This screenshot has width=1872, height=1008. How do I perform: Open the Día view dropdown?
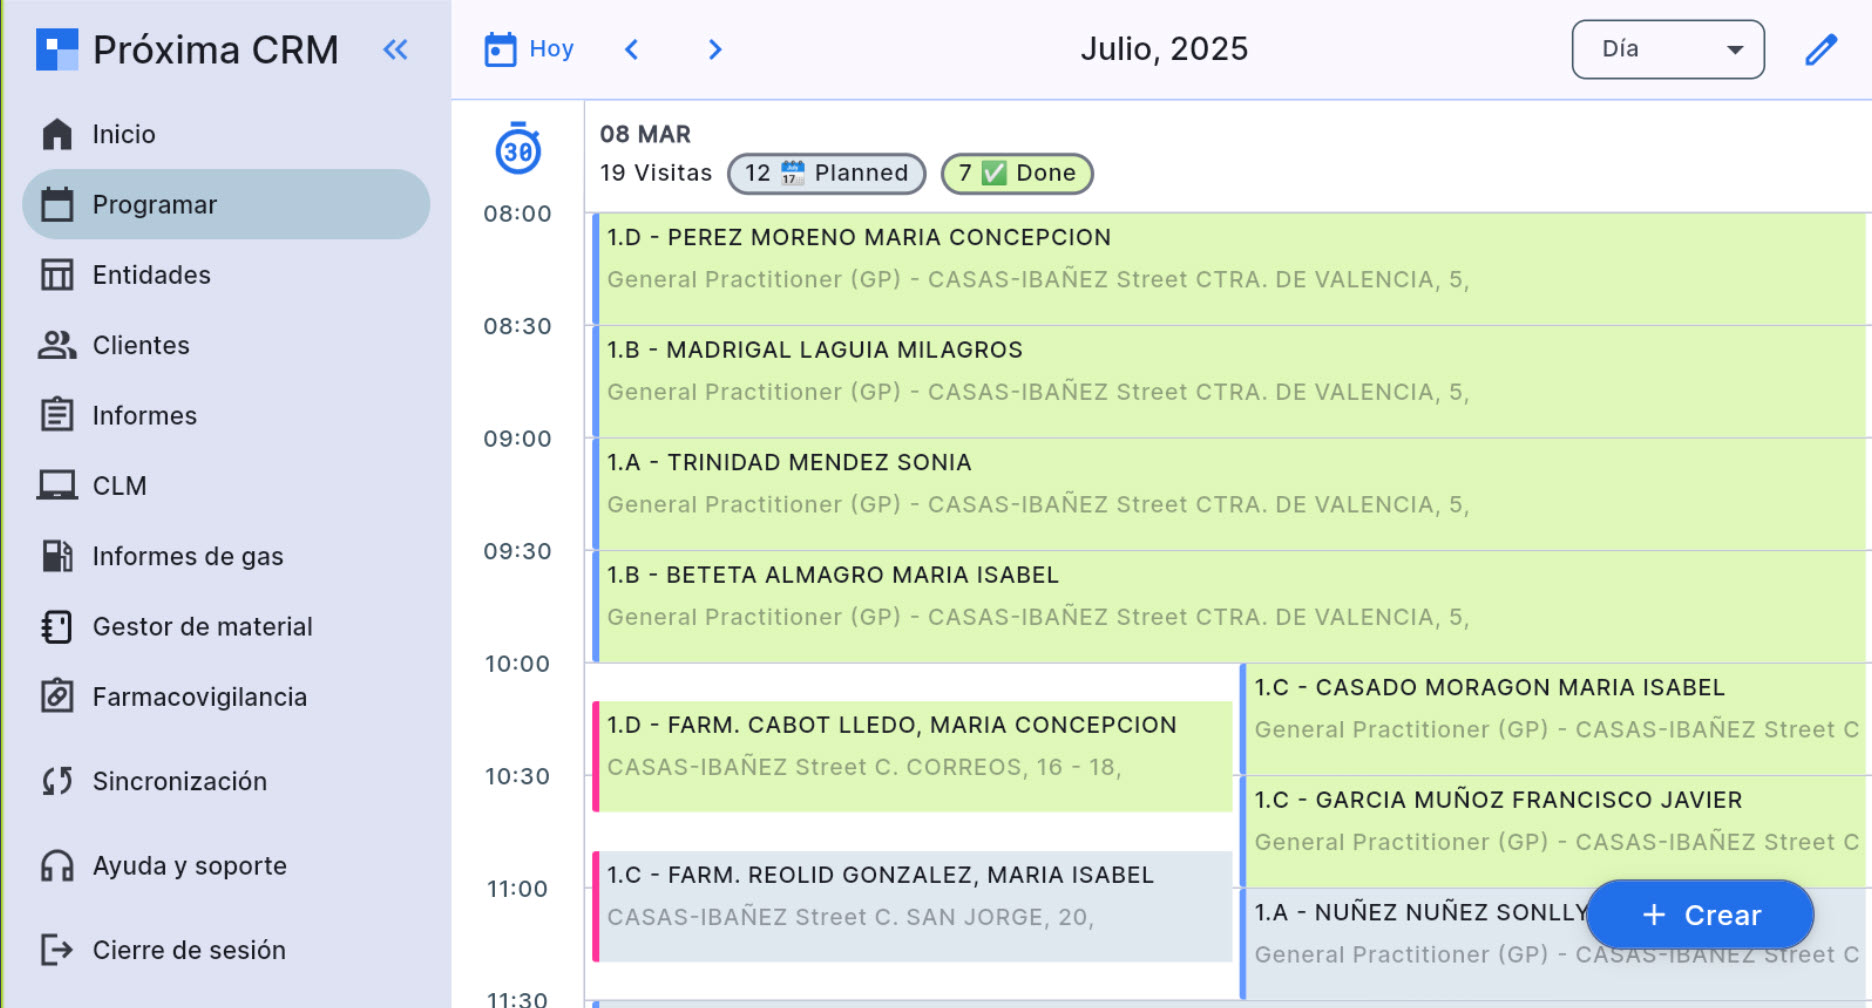point(1667,50)
